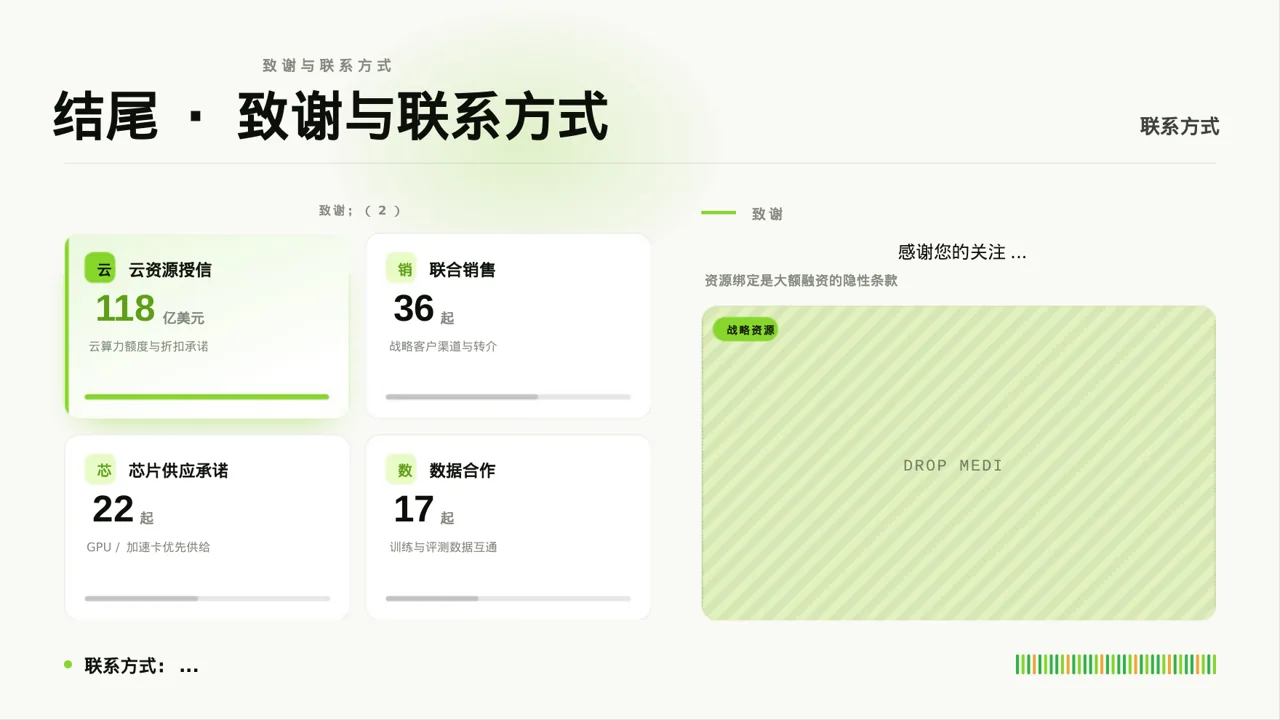Click the small 致谢与联系方式 subtitle above the title
The width and height of the screenshot is (1280, 720).
click(327, 66)
